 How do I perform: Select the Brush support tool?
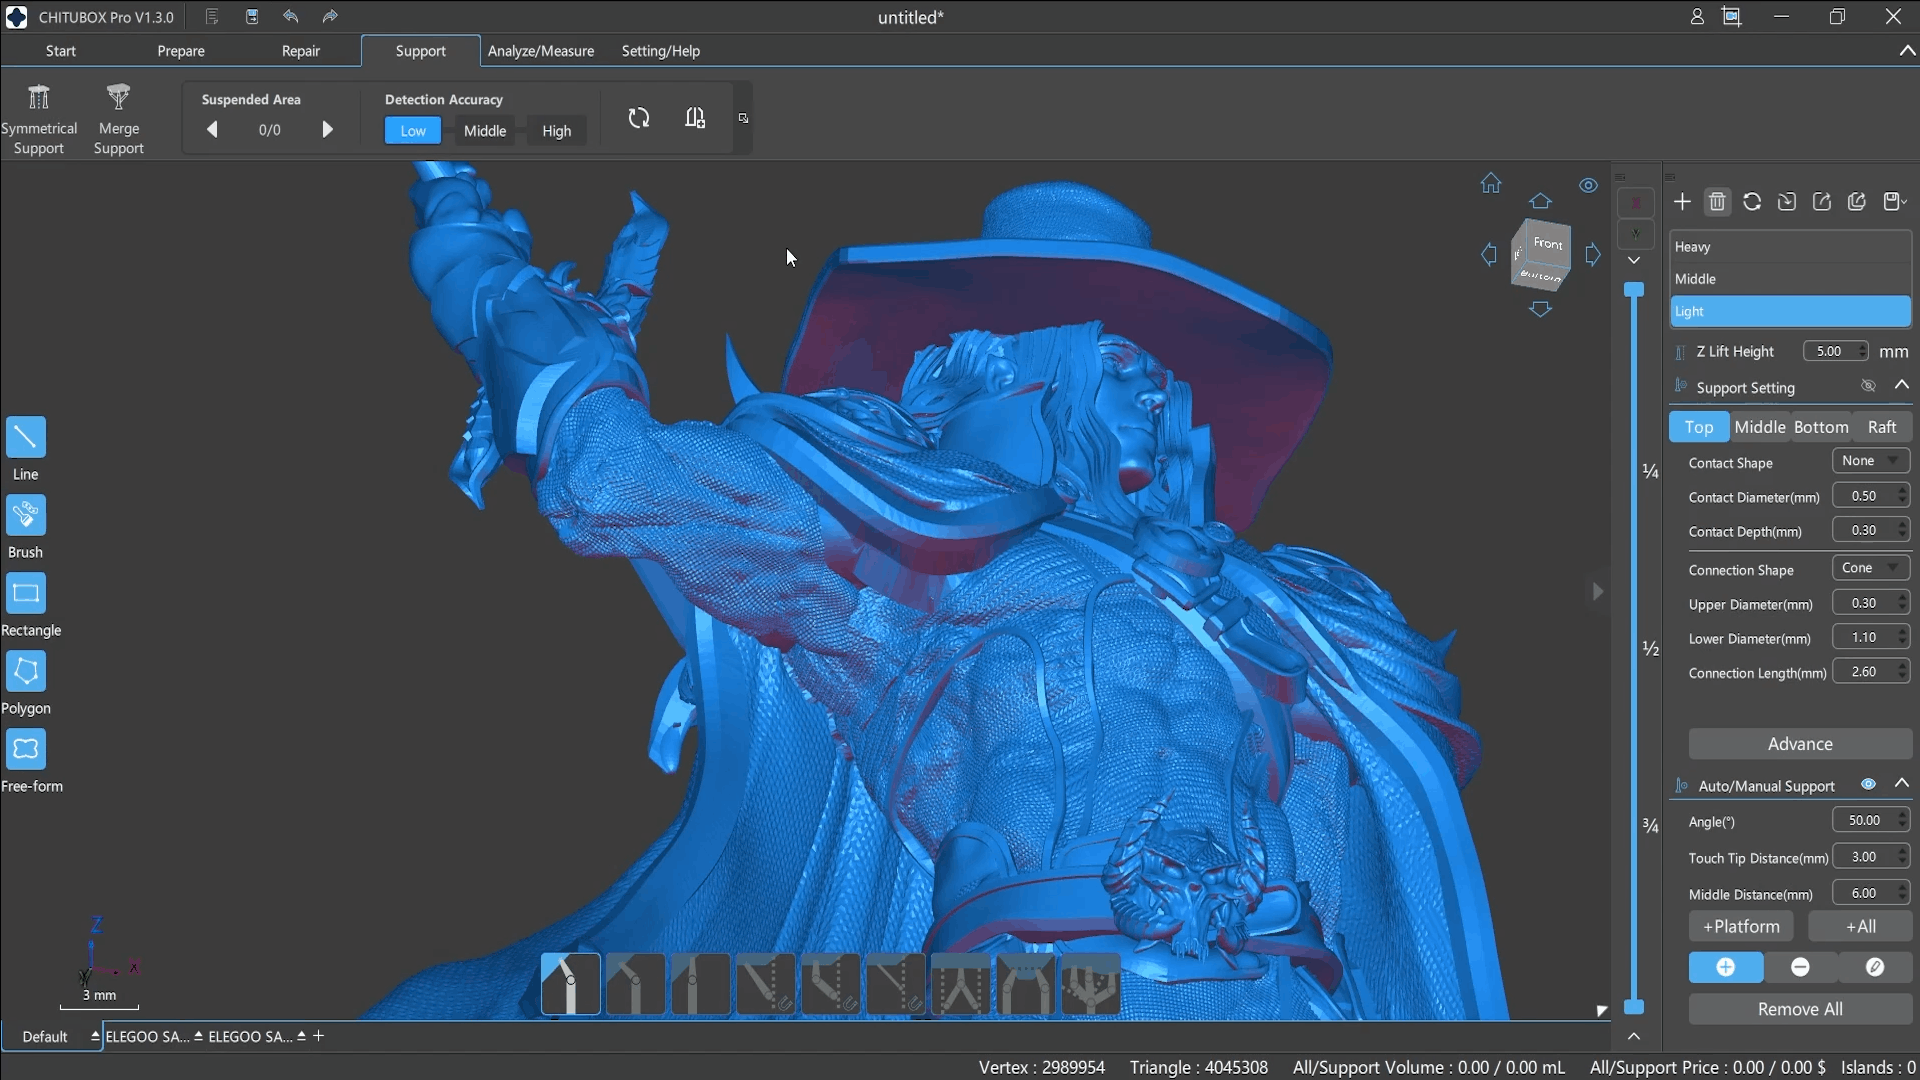coord(26,515)
